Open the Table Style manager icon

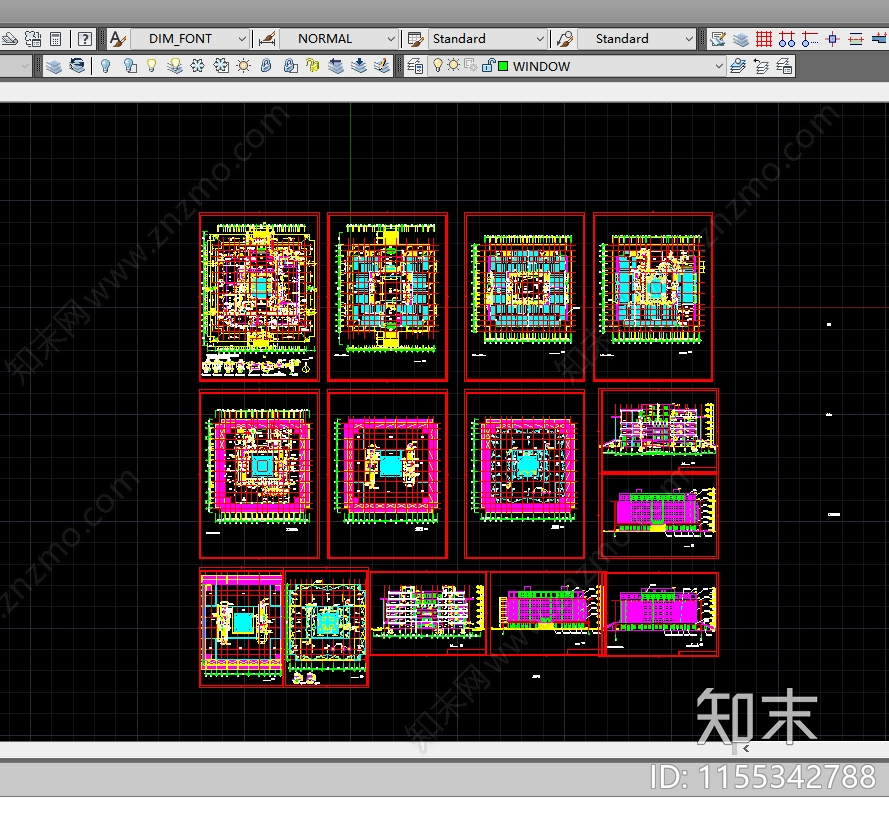[x=416, y=39]
